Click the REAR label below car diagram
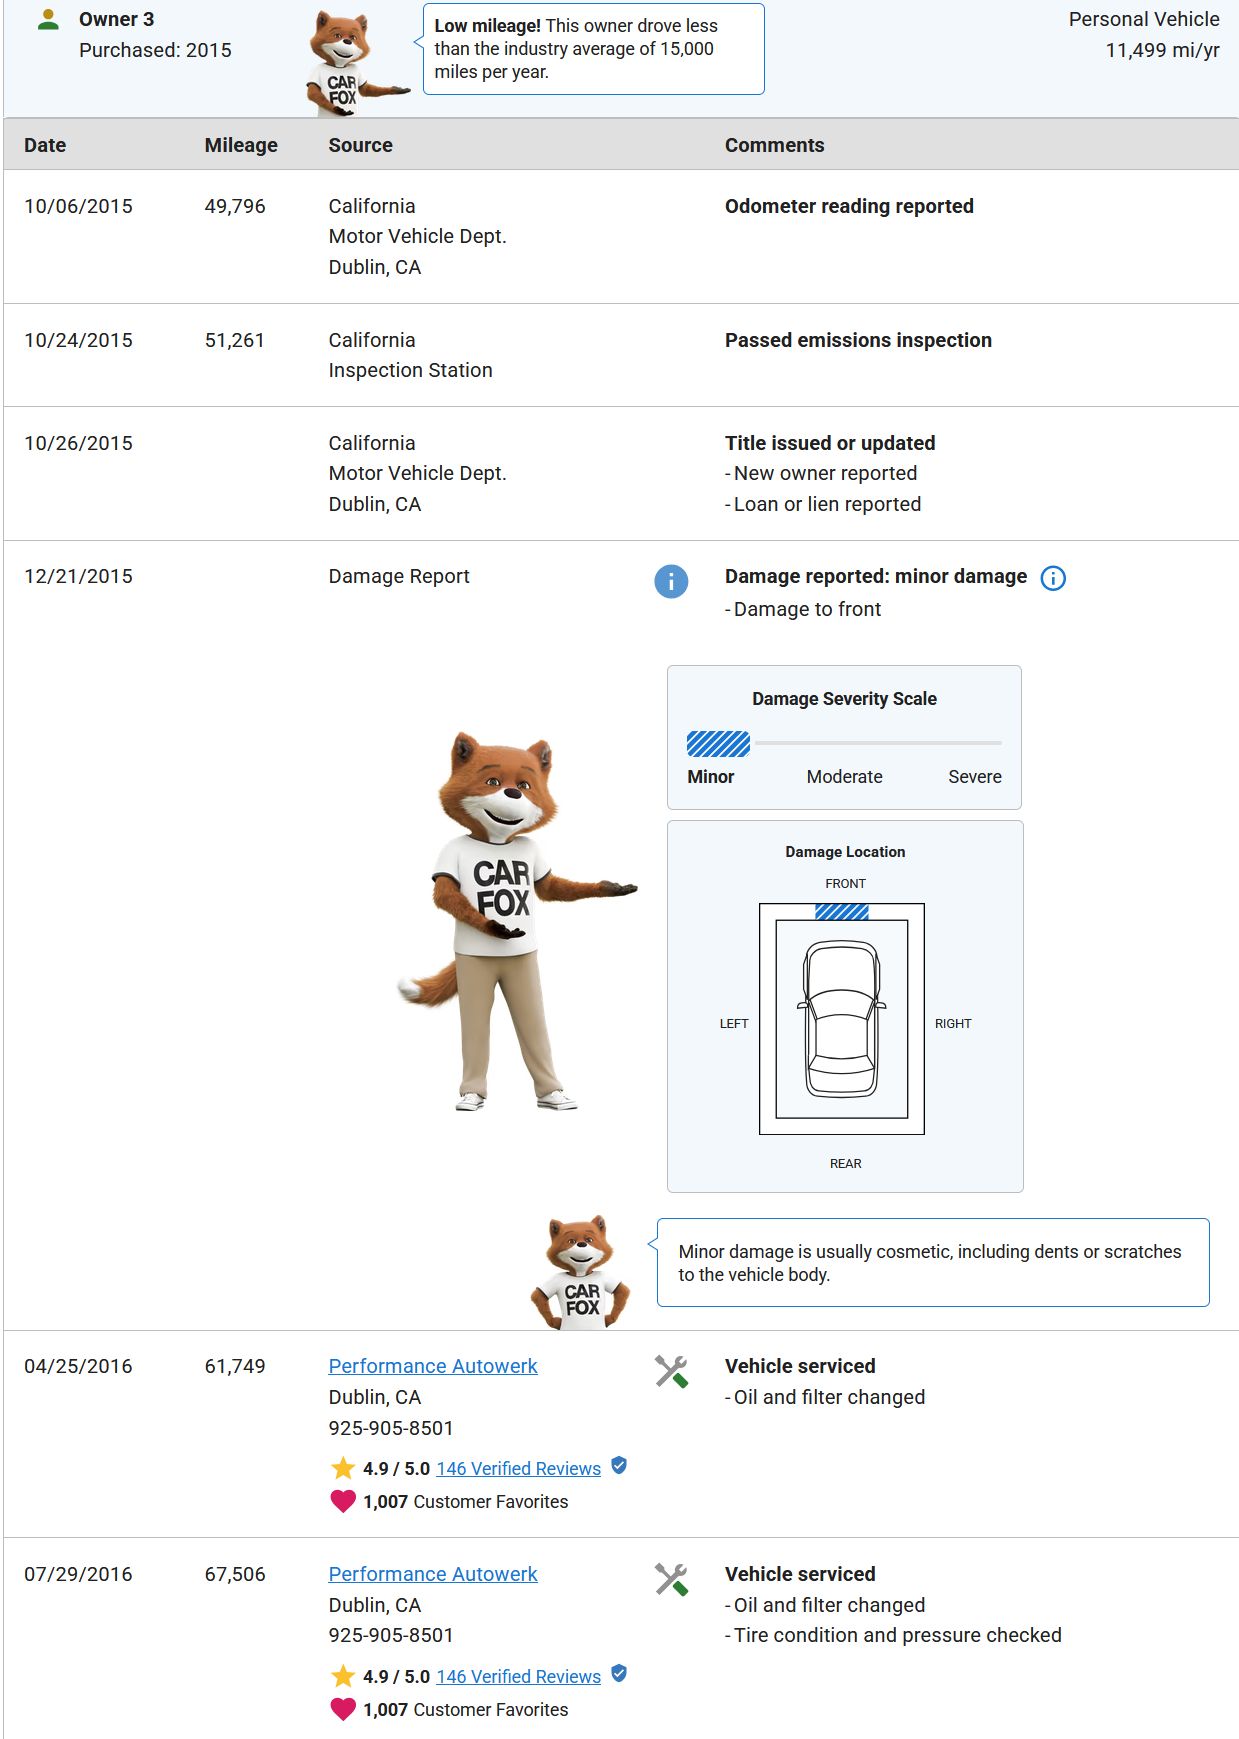1239x1739 pixels. (845, 1164)
